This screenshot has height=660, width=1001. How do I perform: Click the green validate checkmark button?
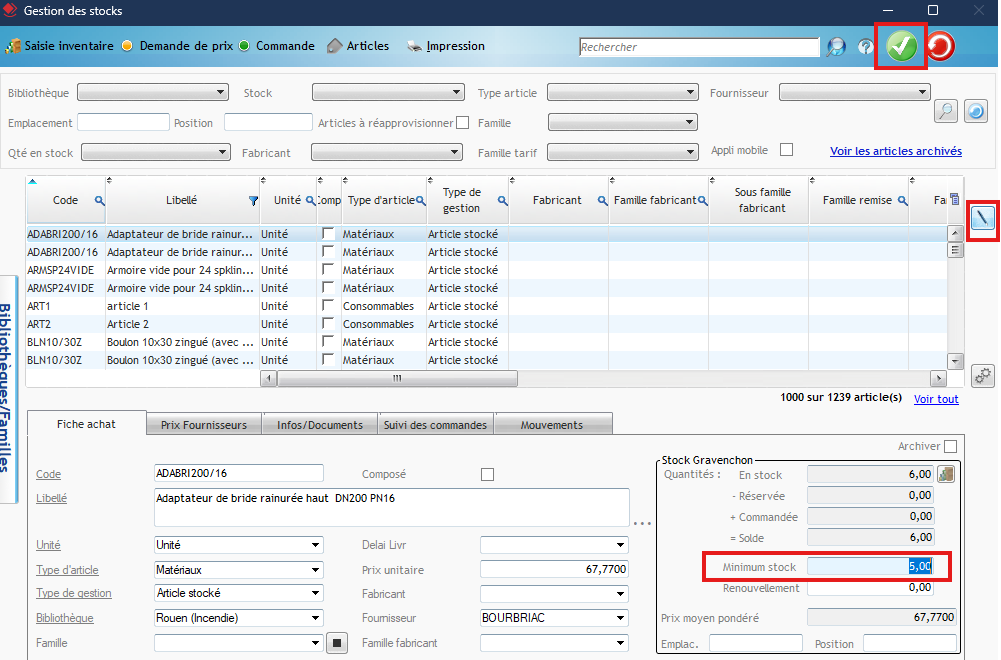[901, 47]
